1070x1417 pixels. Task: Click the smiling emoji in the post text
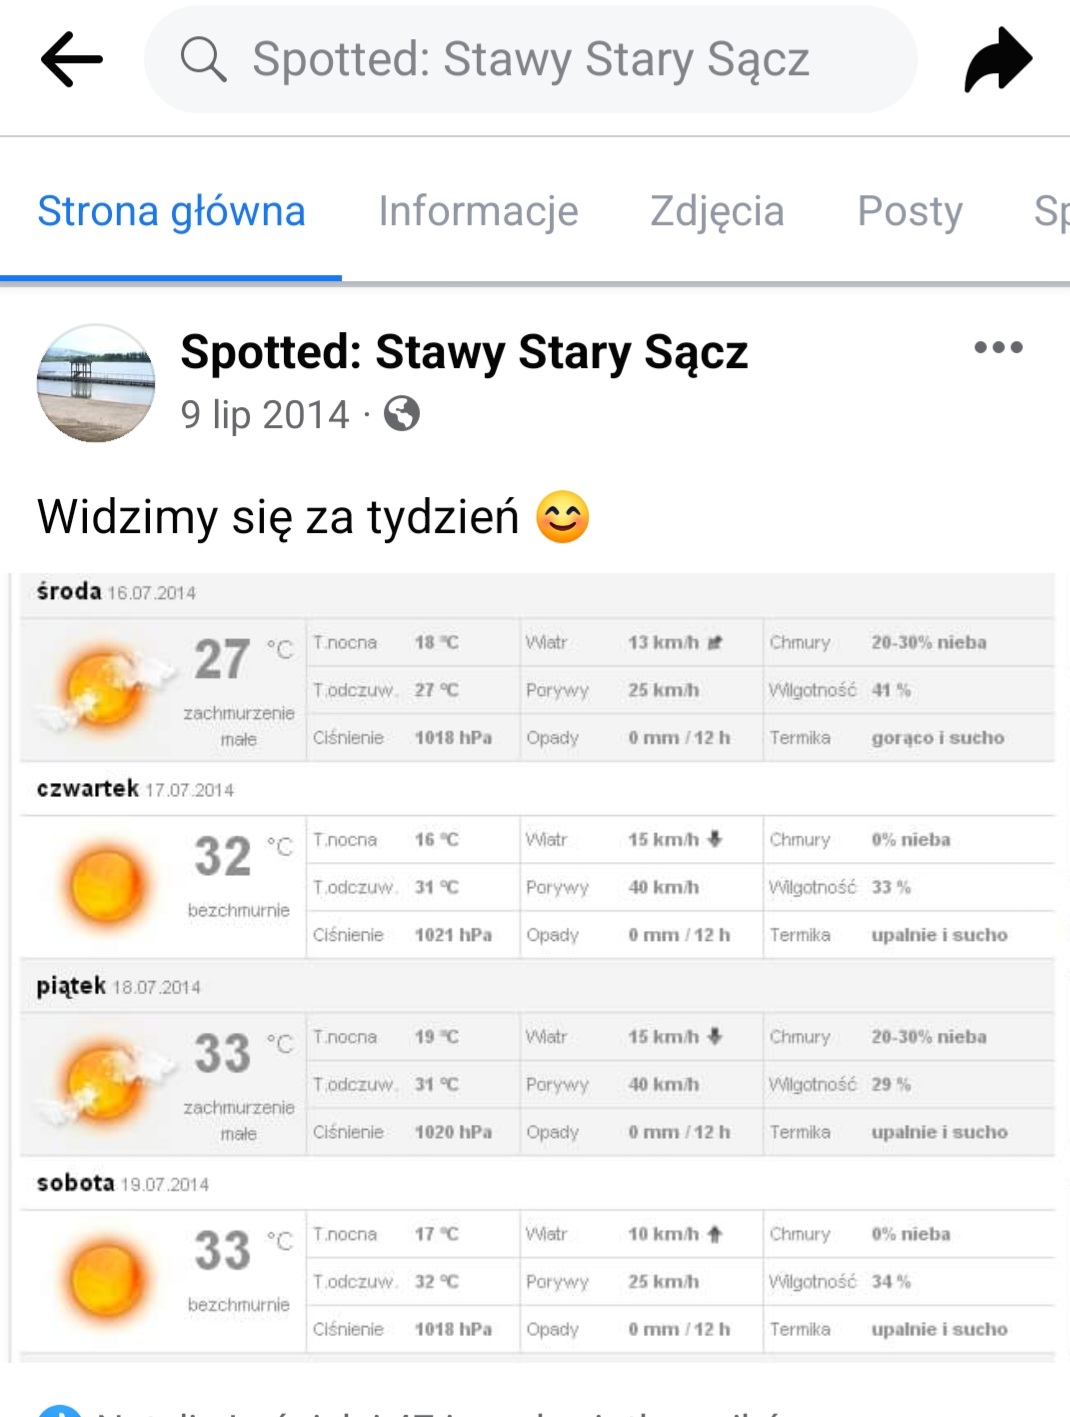click(563, 518)
